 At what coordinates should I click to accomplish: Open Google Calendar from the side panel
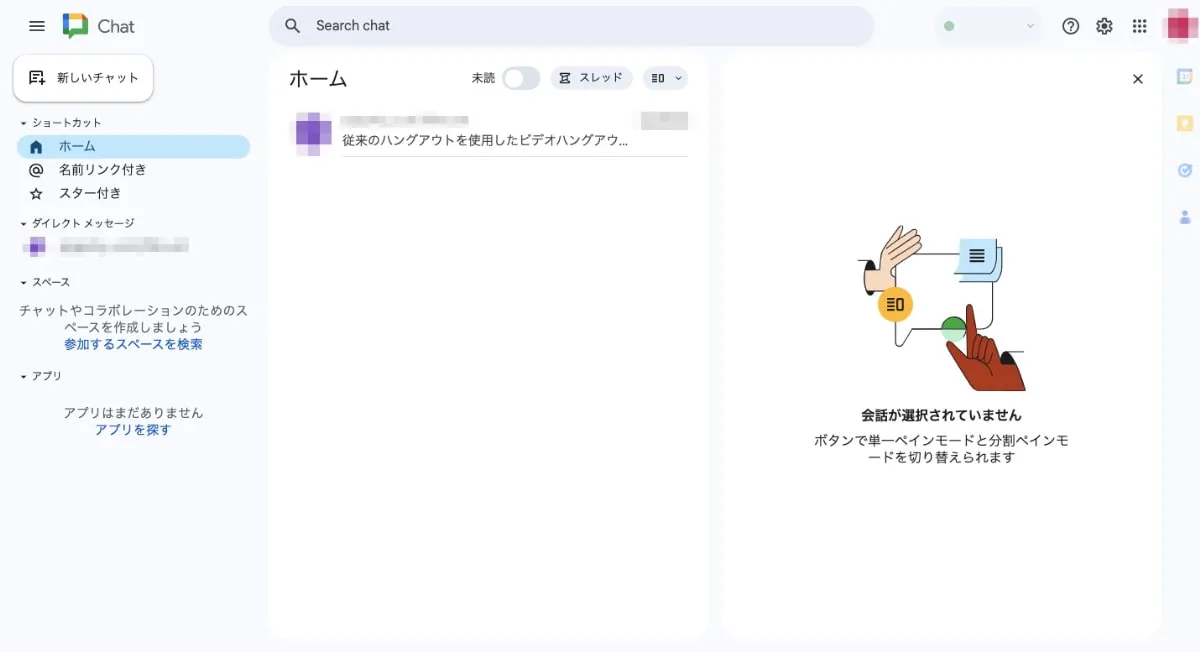pos(1184,75)
